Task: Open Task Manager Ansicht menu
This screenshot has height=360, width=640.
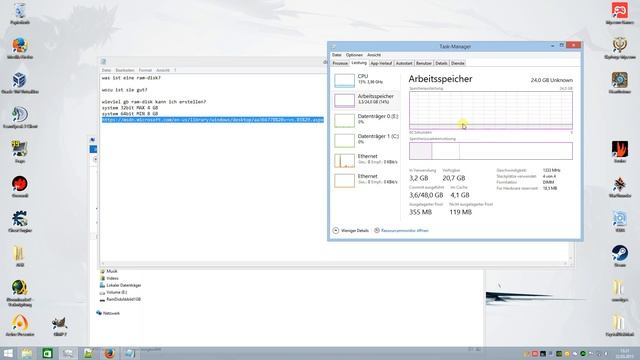Action: (x=374, y=55)
